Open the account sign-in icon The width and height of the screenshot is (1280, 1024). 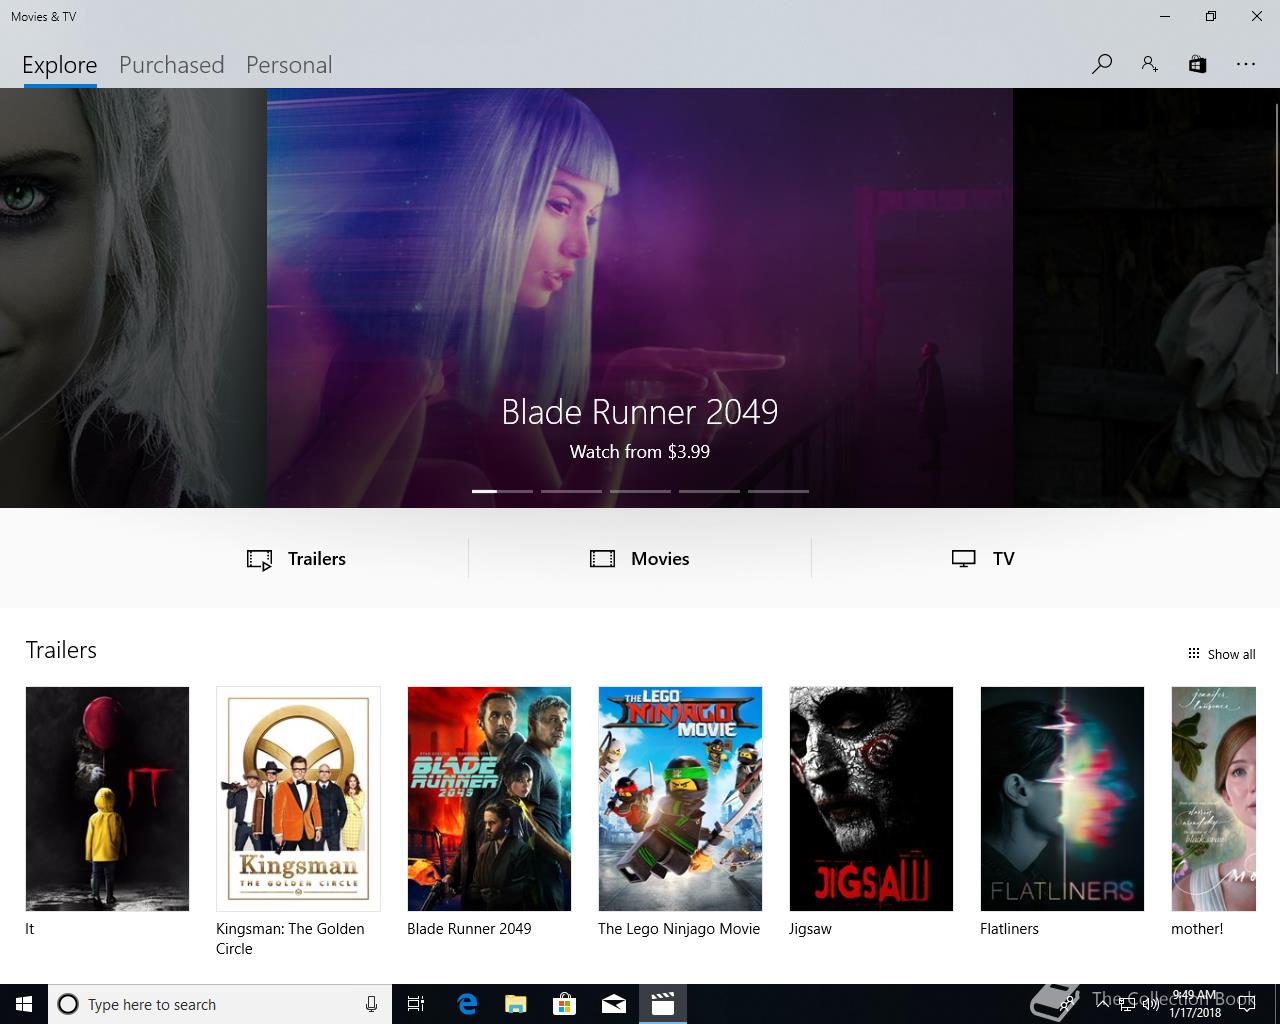coord(1150,64)
